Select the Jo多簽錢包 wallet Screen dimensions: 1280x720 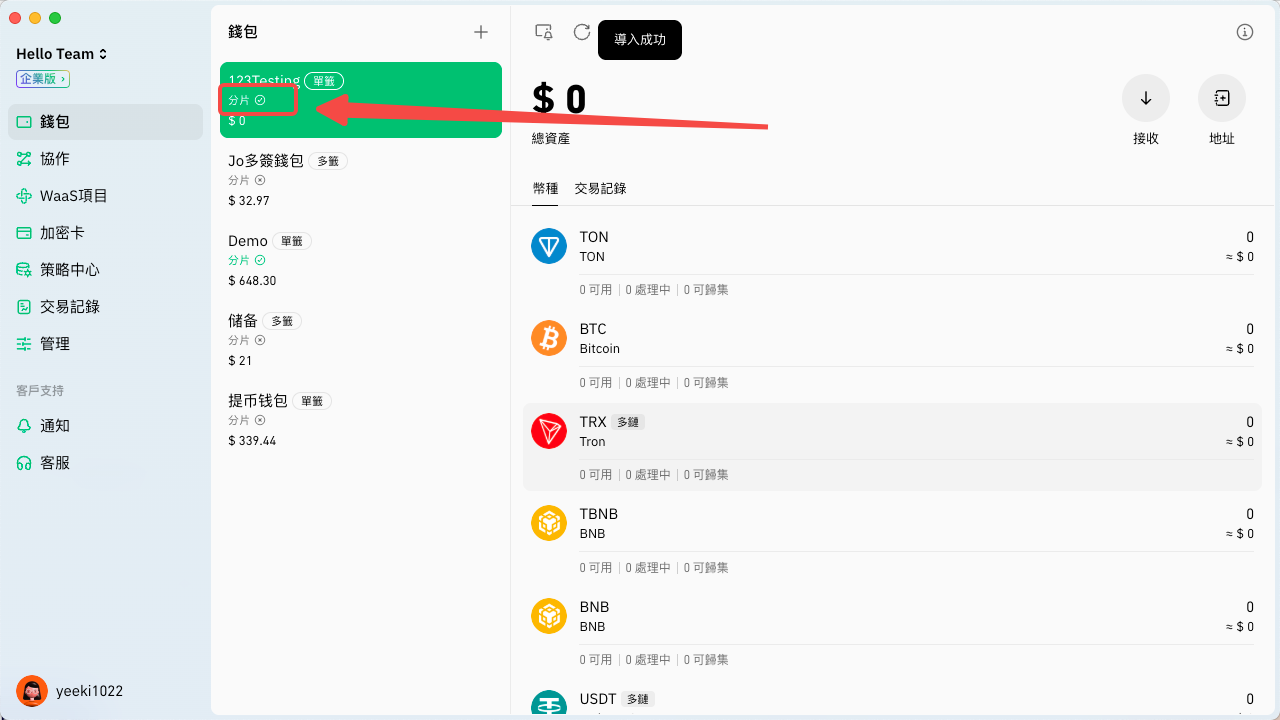[265, 161]
